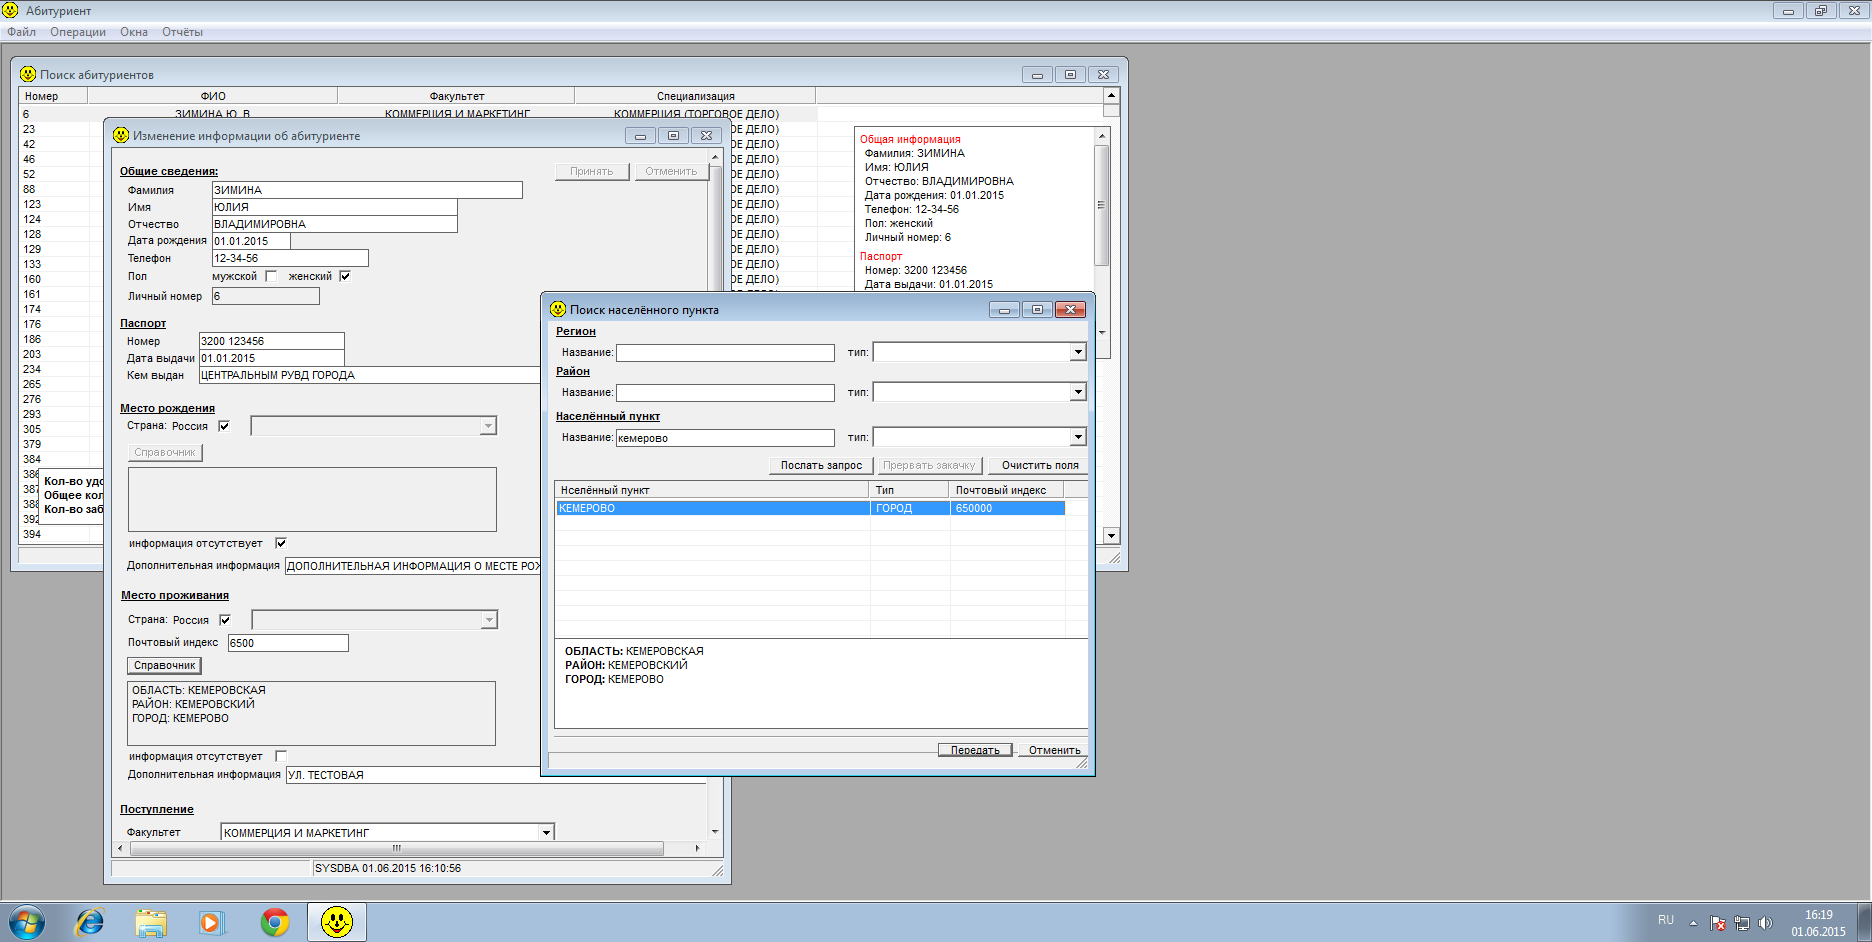Click the Windows Start button
Screen dimensions: 1872x942
point(27,922)
